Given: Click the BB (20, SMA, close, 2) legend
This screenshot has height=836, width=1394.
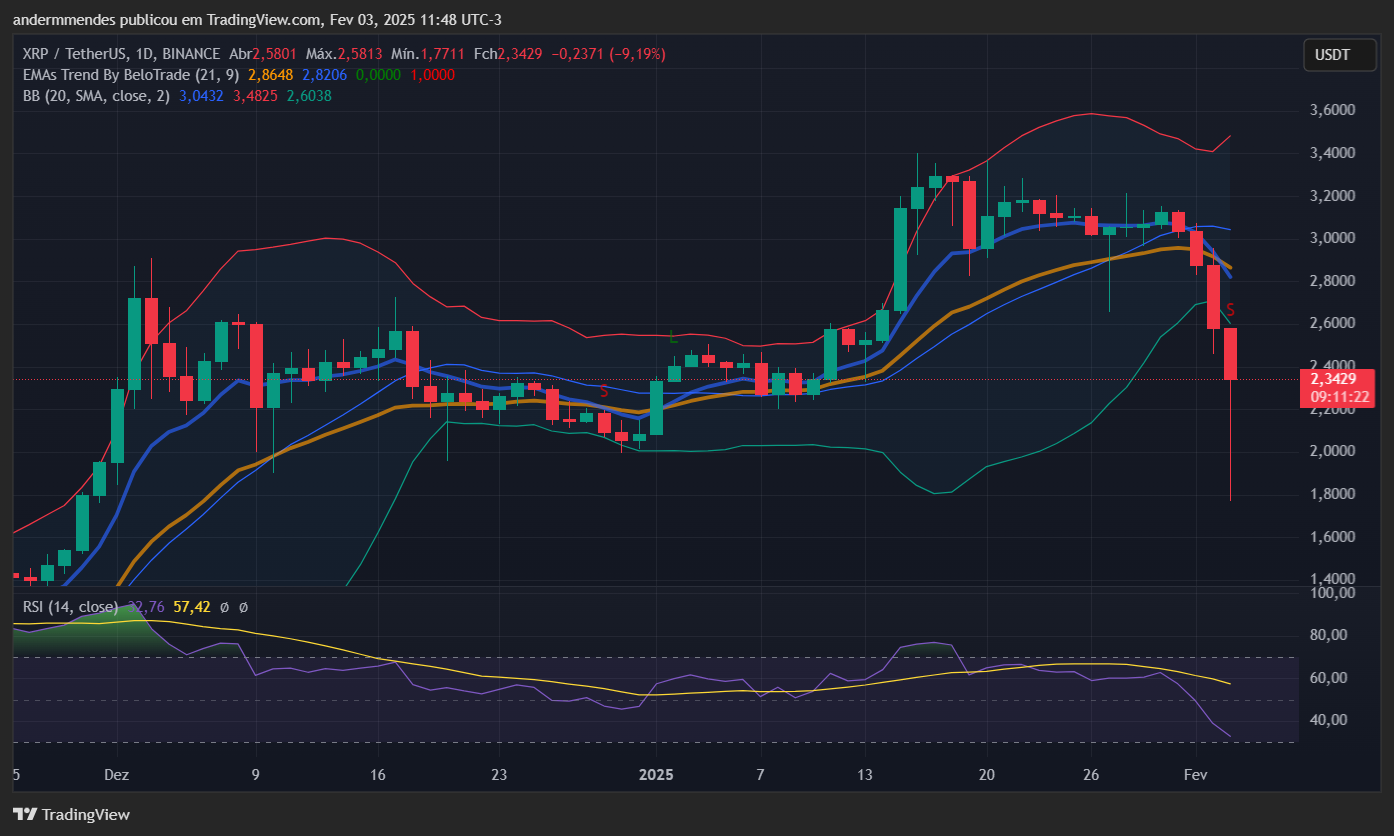Looking at the screenshot, I should point(96,95).
